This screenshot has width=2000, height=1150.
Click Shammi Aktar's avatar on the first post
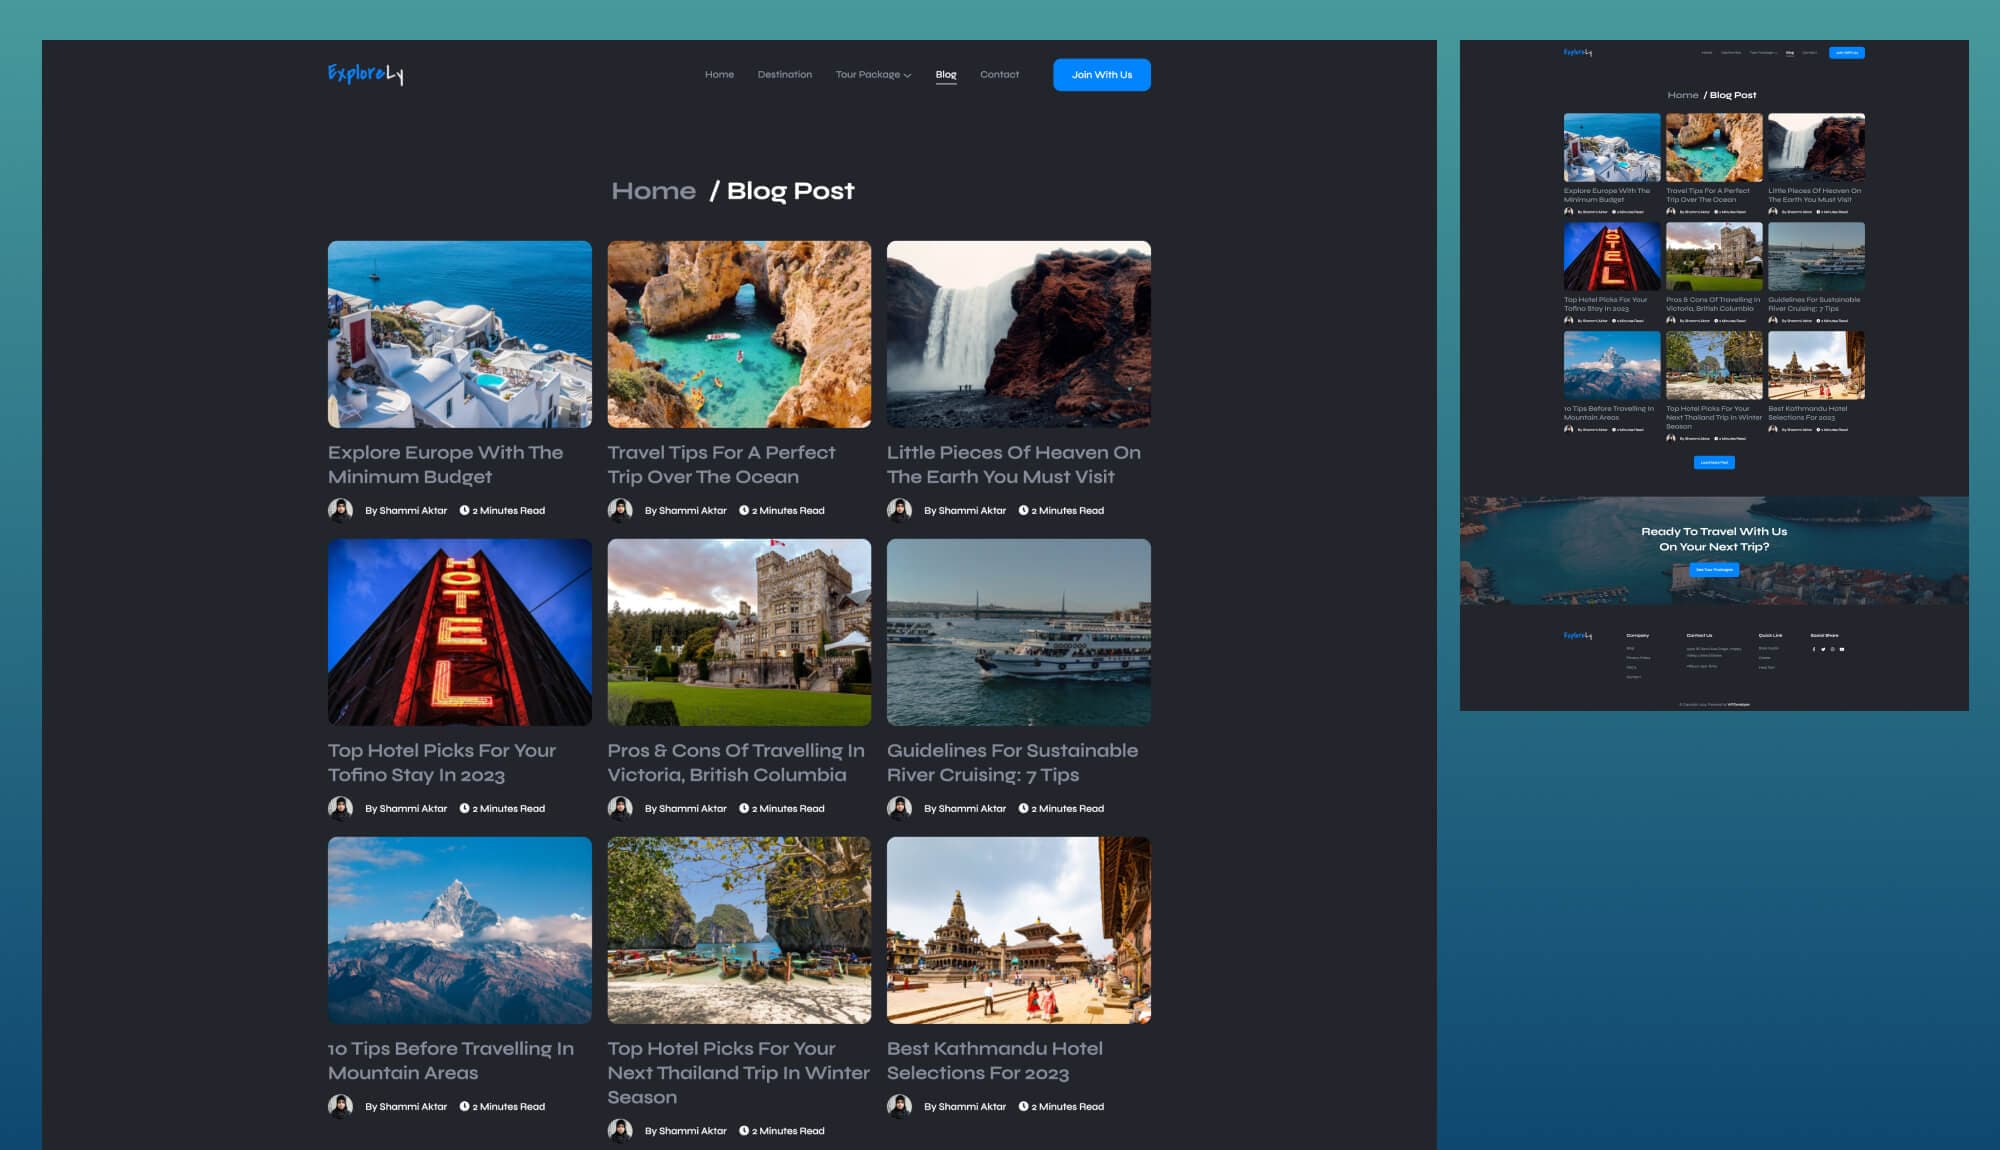point(340,510)
